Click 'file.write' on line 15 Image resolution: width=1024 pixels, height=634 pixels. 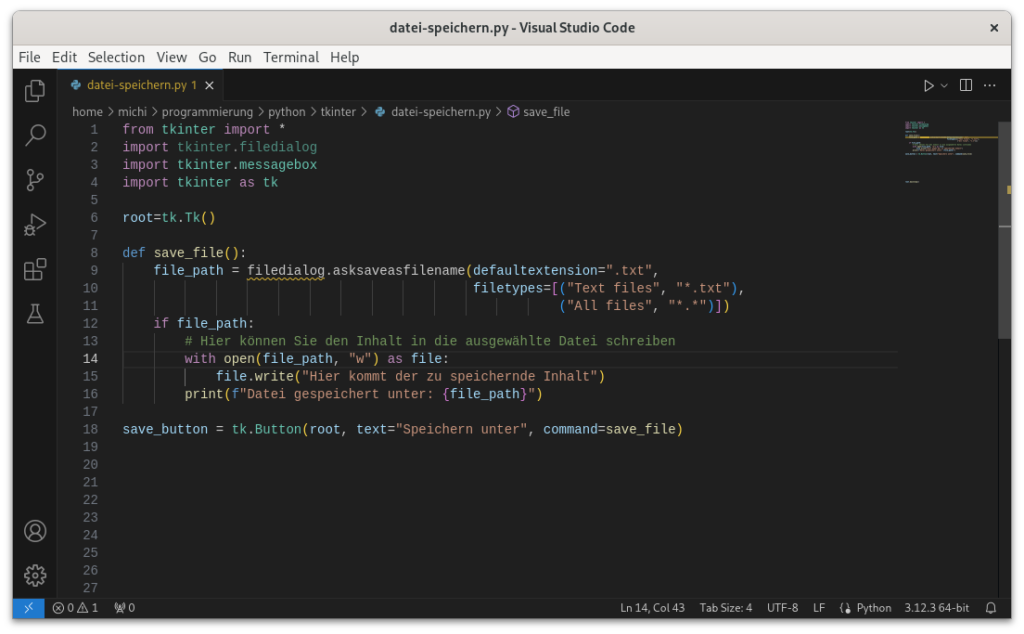(255, 376)
